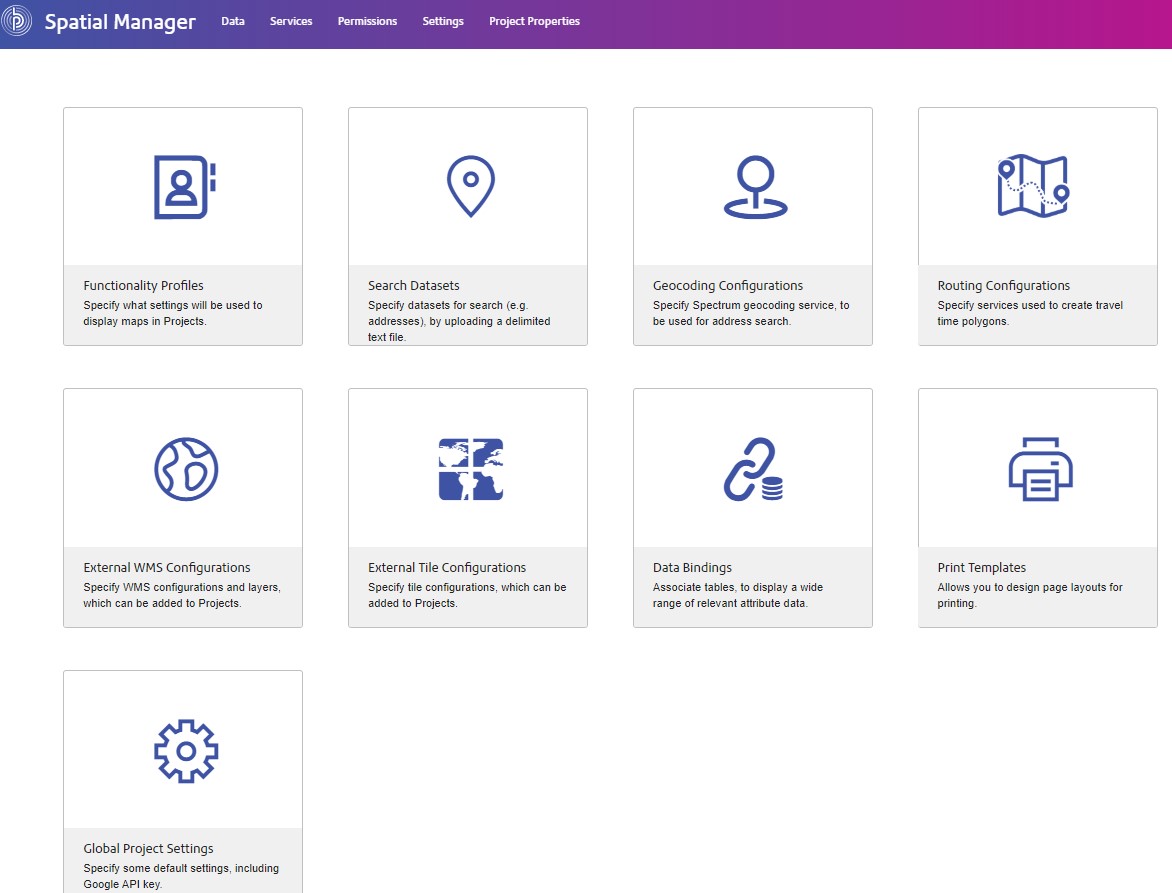The image size is (1172, 893).
Task: Click the Global Project Settings gear icon
Action: (x=183, y=748)
